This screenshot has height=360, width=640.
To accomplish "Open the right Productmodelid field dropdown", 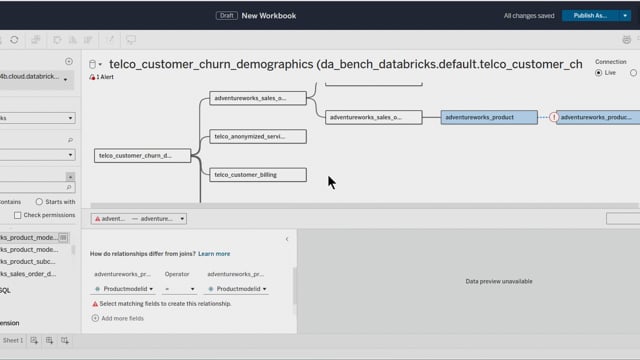I will pyautogui.click(x=237, y=289).
